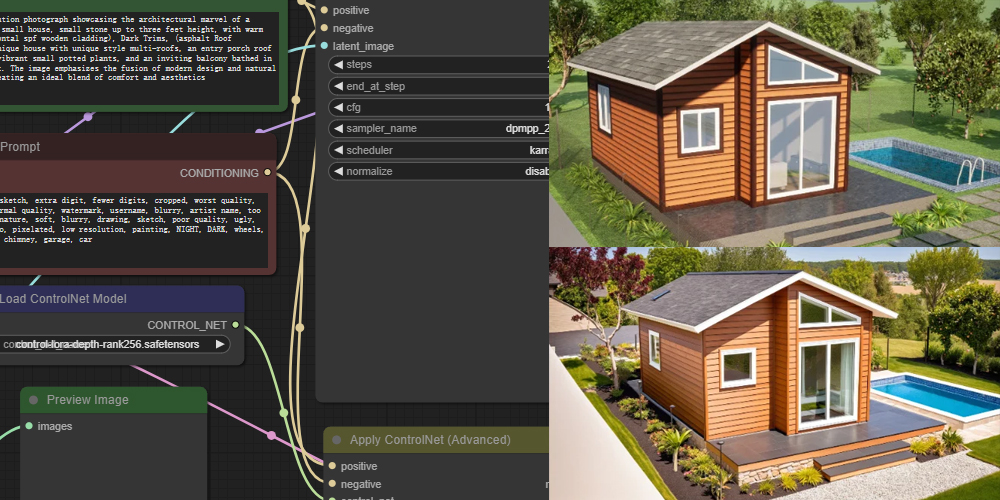Screen dimensions: 1000x500
Task: Click the pink link midpoint dot
Action: click(x=271, y=435)
